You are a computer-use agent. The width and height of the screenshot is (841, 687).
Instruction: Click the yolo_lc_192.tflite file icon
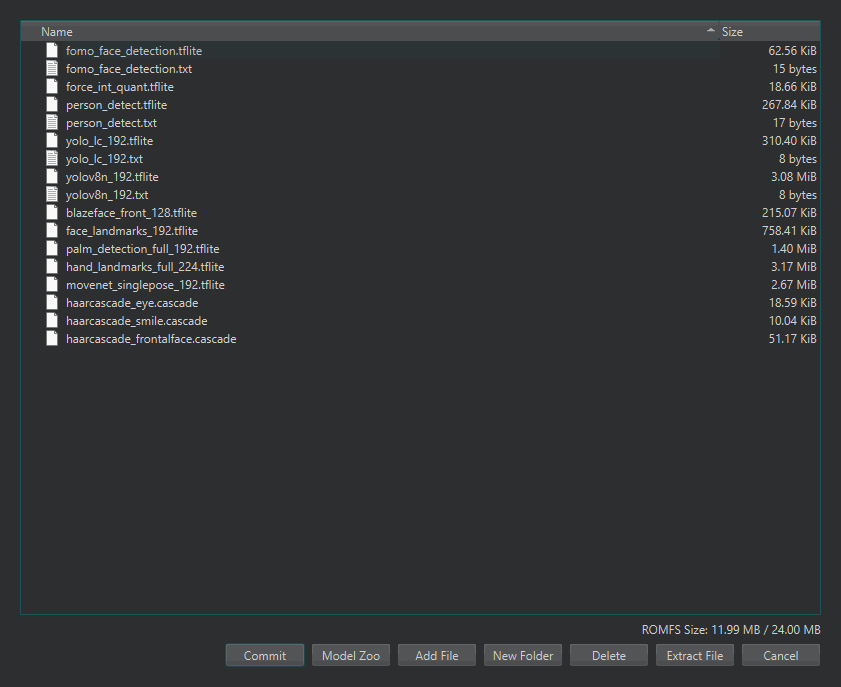52,141
